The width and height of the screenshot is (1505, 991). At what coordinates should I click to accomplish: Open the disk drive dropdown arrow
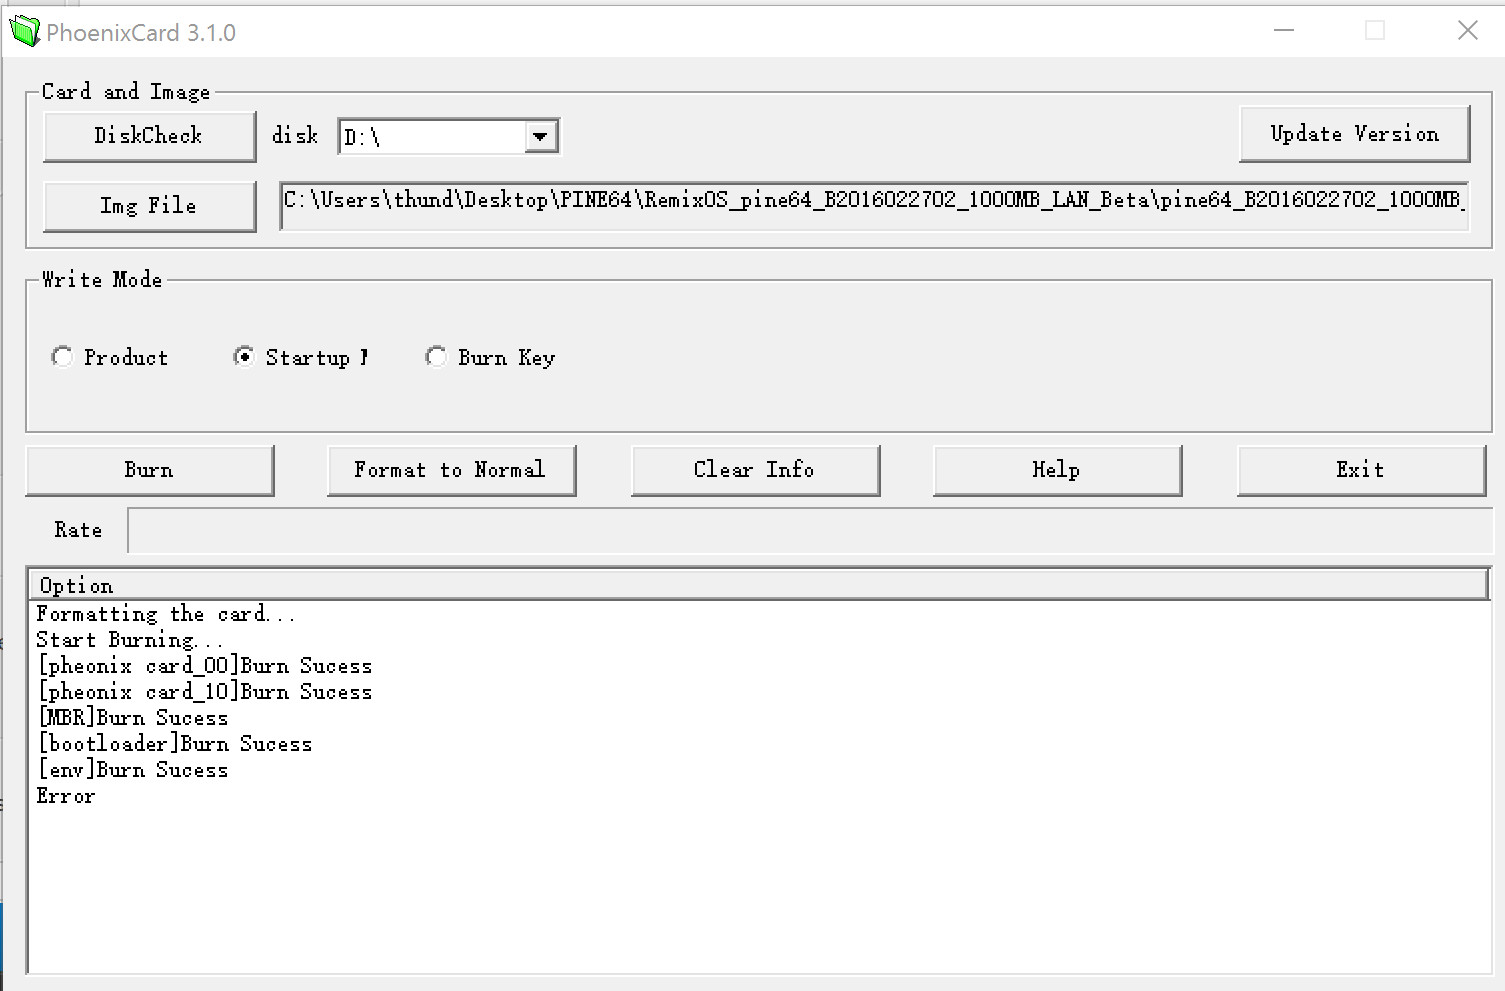(x=540, y=137)
